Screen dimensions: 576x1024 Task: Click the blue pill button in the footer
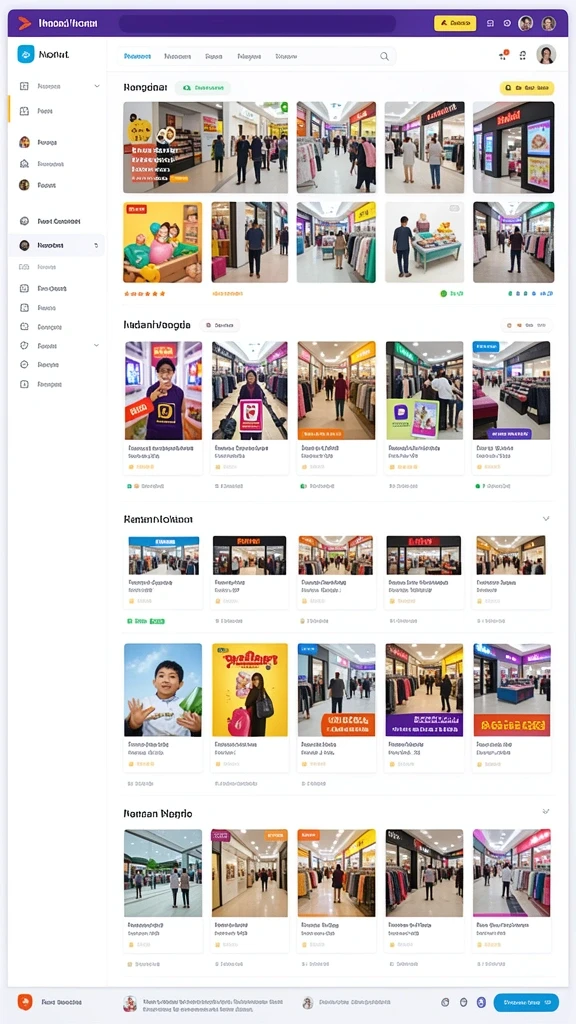[x=526, y=1002]
